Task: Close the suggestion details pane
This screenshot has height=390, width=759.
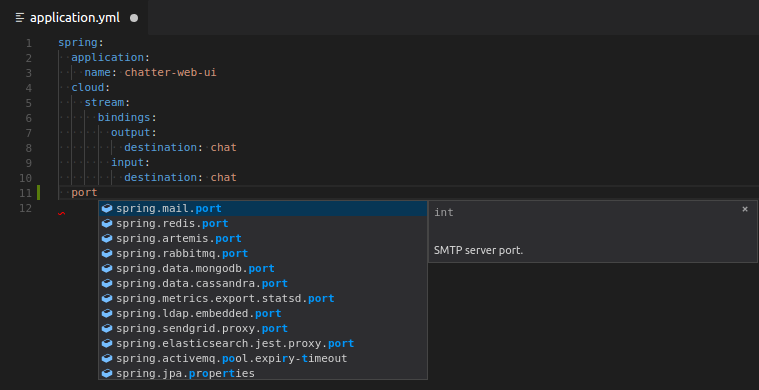Action: click(x=745, y=209)
